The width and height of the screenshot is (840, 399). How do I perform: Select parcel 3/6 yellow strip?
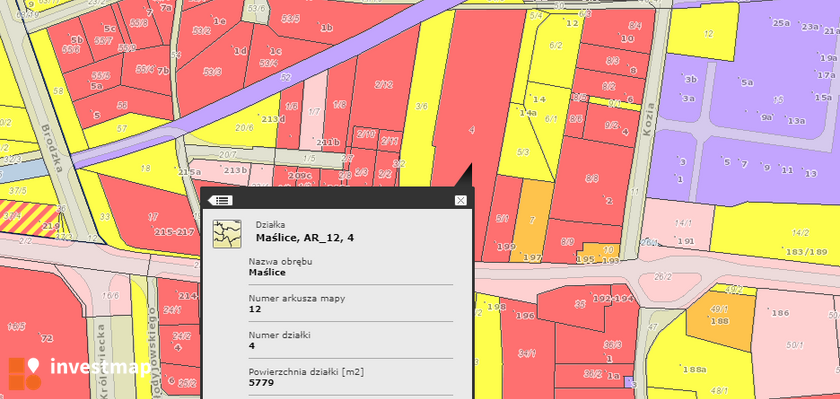point(422,107)
